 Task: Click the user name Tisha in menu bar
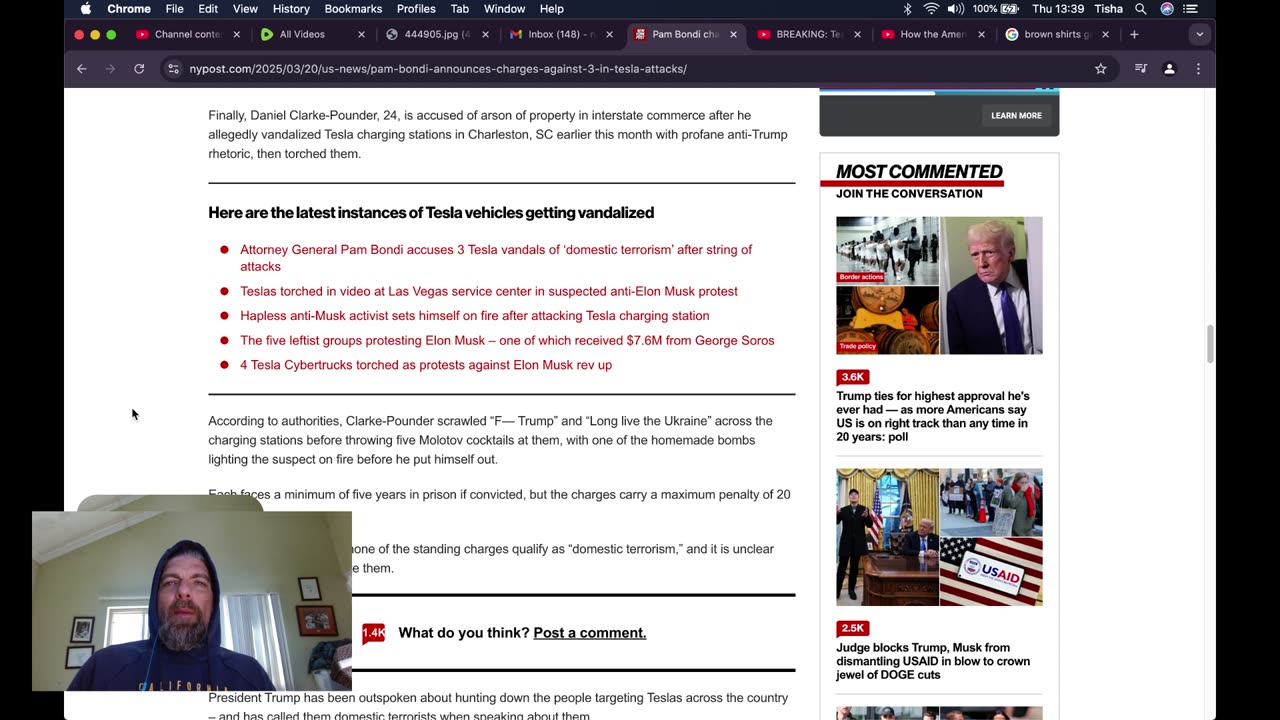tap(1108, 9)
